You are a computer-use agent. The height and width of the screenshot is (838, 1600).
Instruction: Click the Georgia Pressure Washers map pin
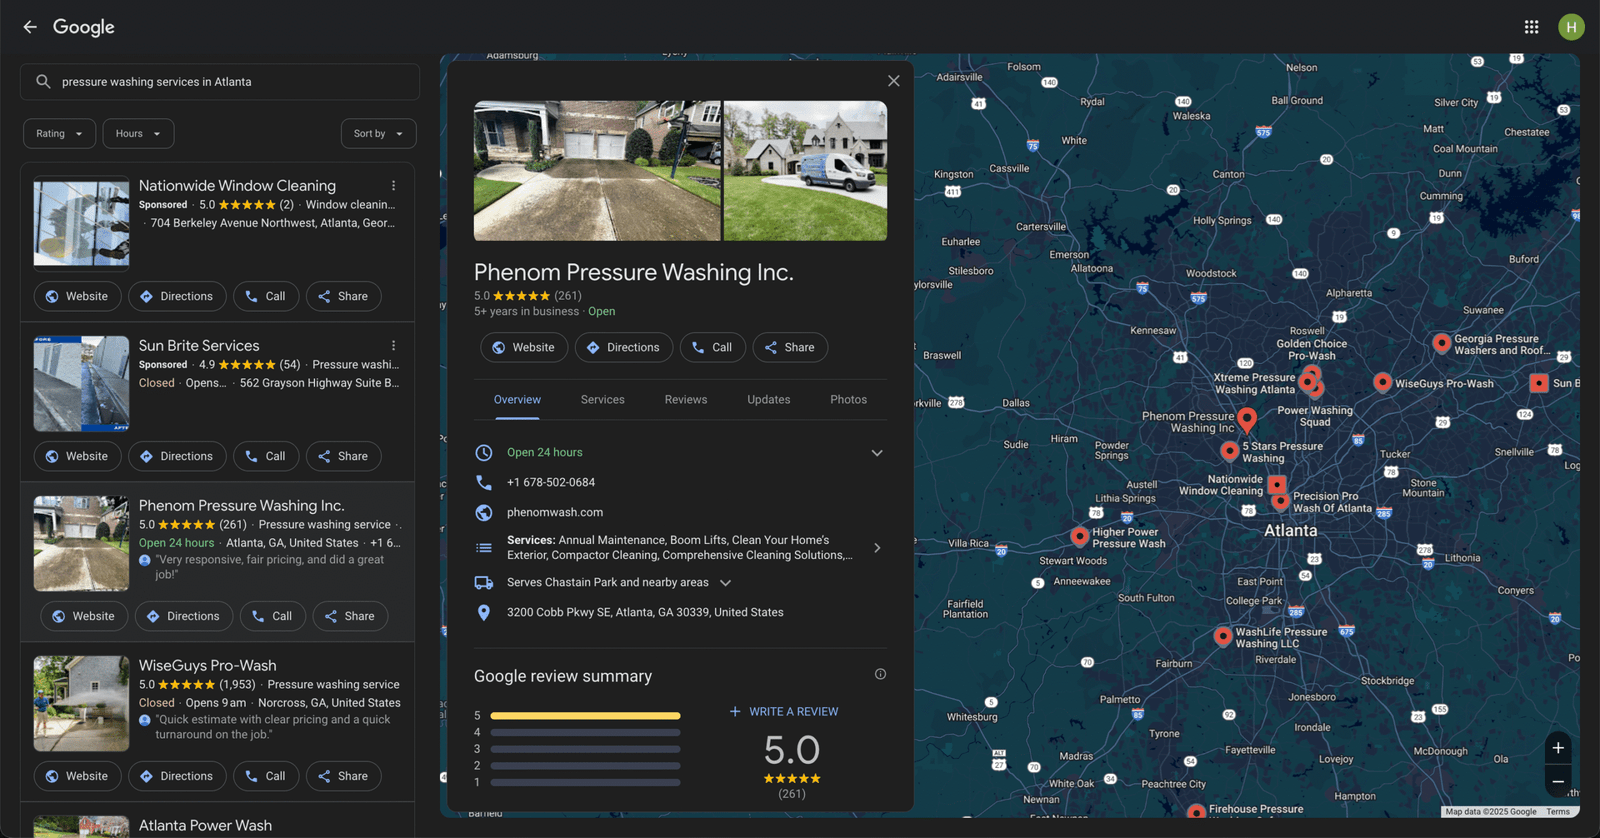coord(1441,344)
